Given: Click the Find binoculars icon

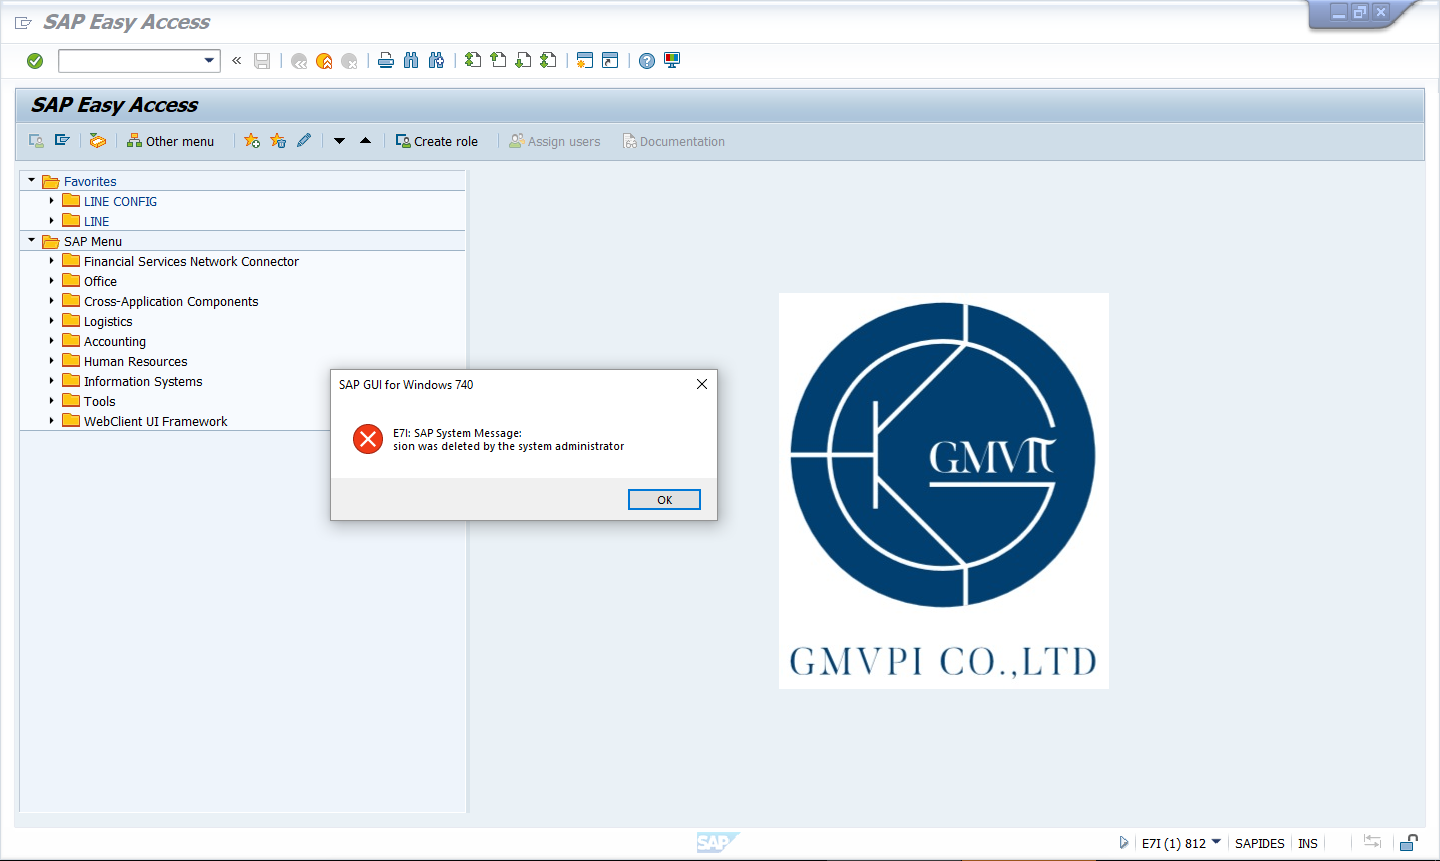Looking at the screenshot, I should [x=411, y=61].
